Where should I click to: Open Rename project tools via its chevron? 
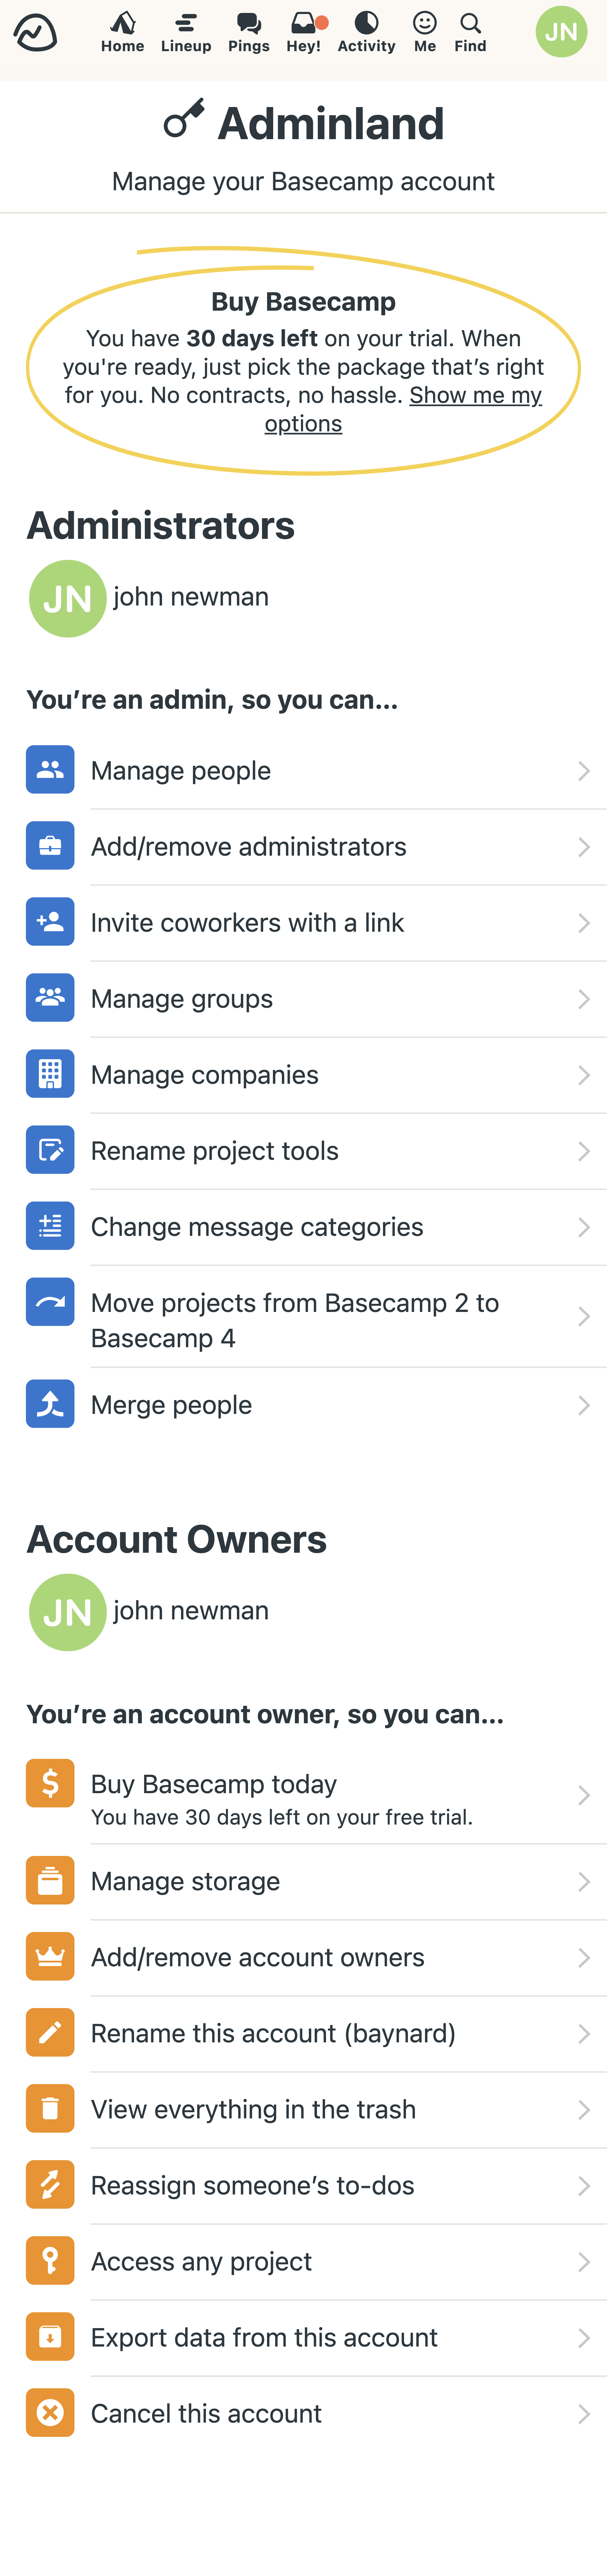[x=585, y=1150]
